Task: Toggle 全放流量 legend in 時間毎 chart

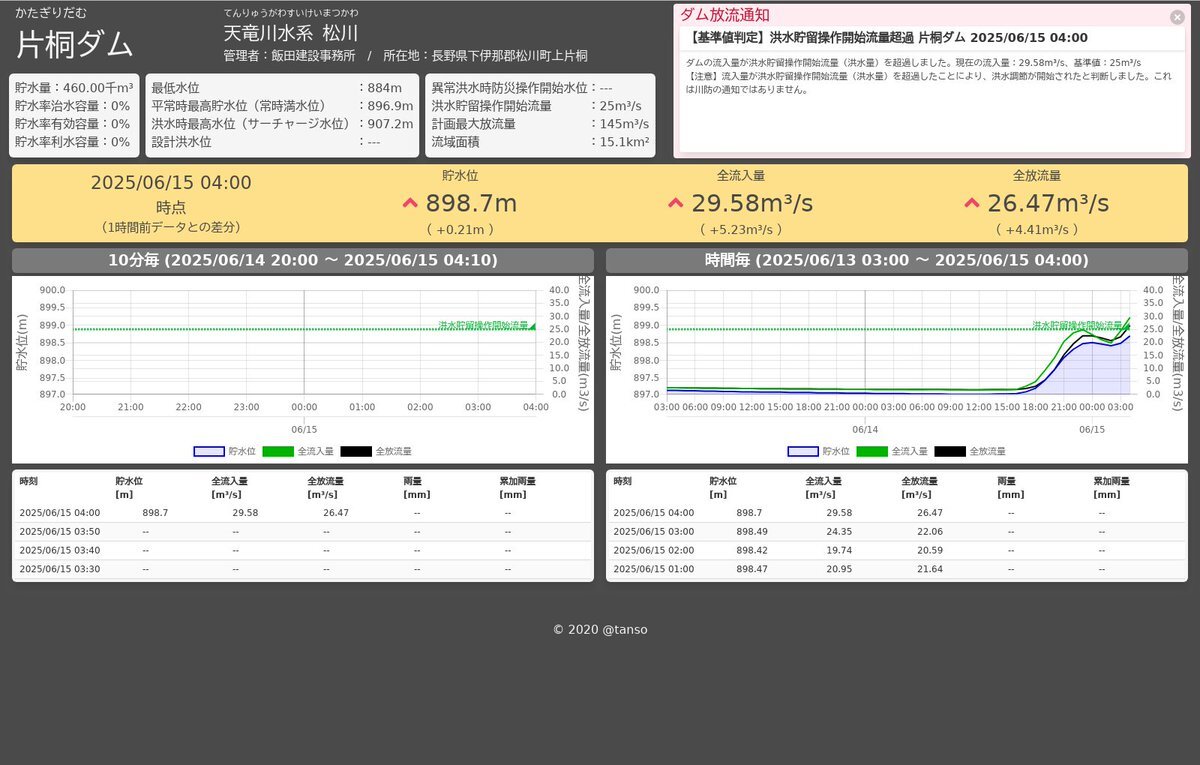Action: tap(970, 451)
